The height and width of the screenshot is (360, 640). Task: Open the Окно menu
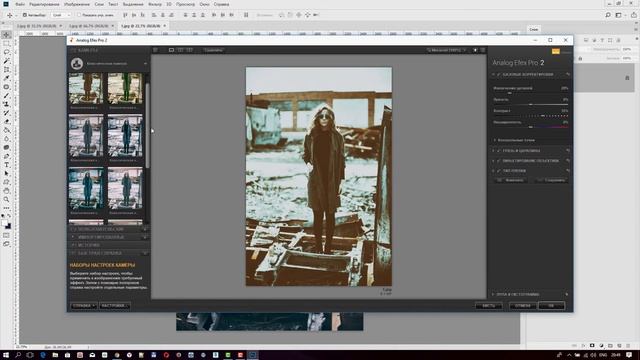tap(204, 4)
